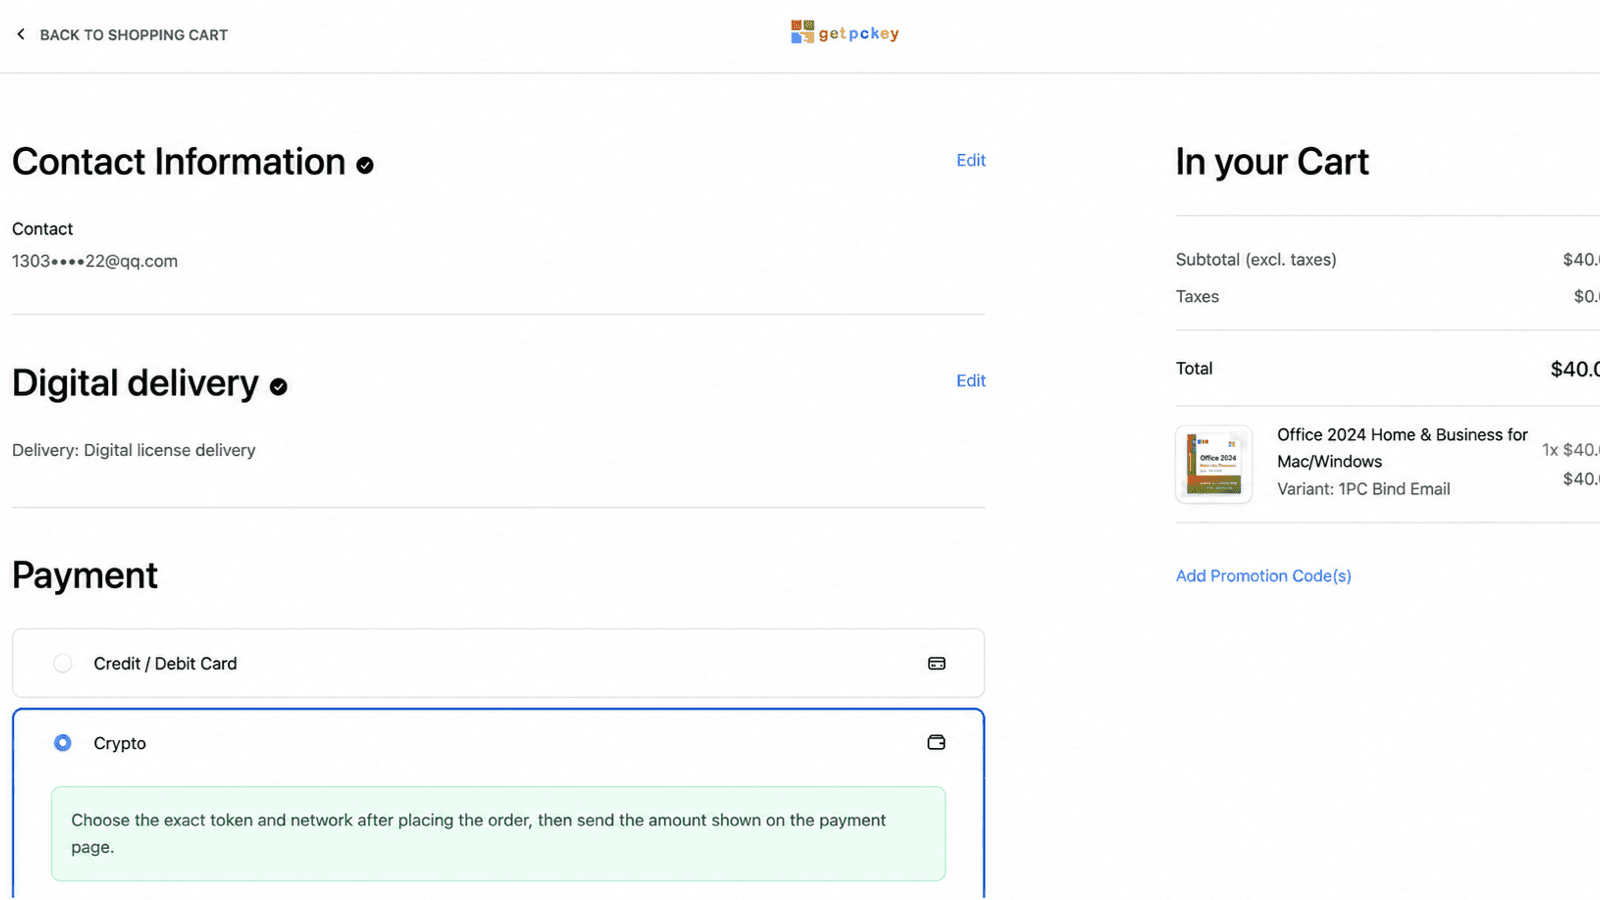Click the 'Total' label in cart
Image resolution: width=1600 pixels, height=900 pixels.
(1194, 368)
